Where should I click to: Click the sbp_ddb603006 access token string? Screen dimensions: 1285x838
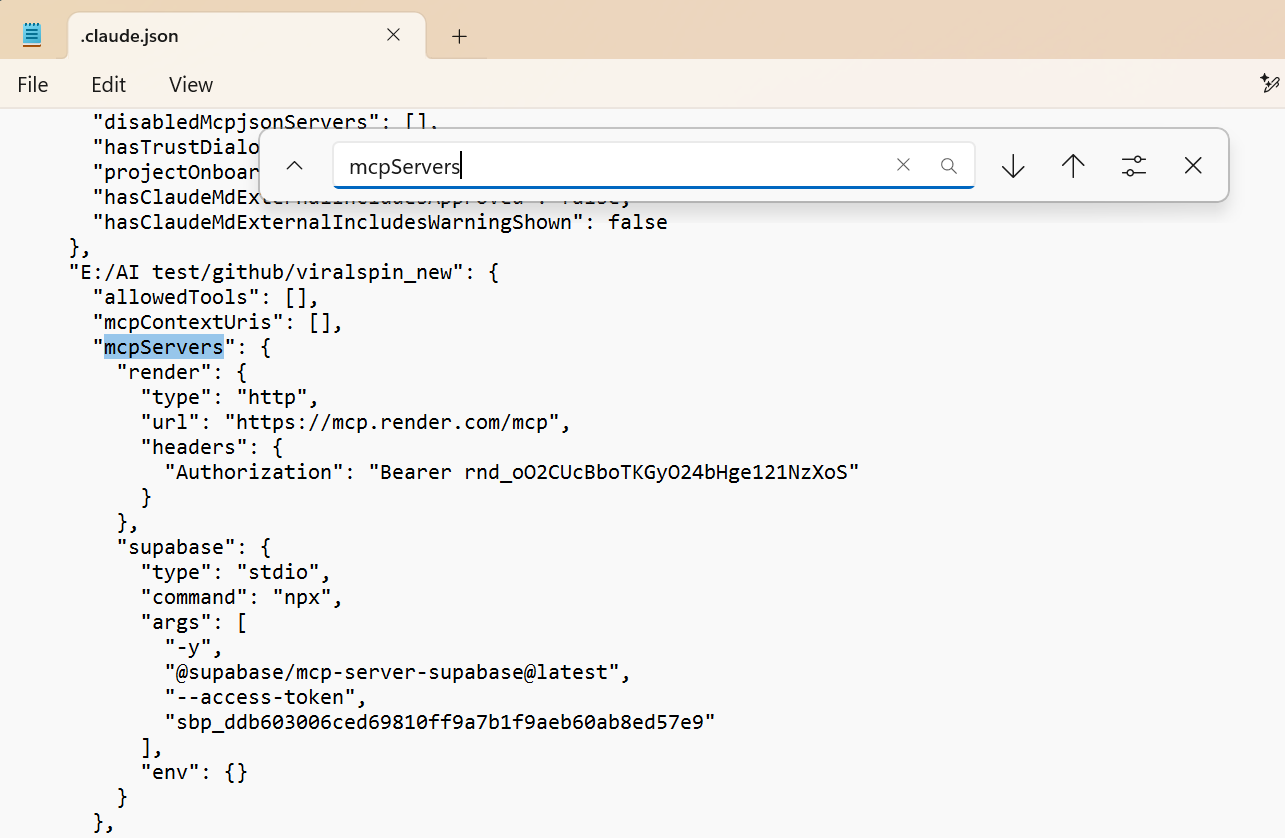(440, 722)
